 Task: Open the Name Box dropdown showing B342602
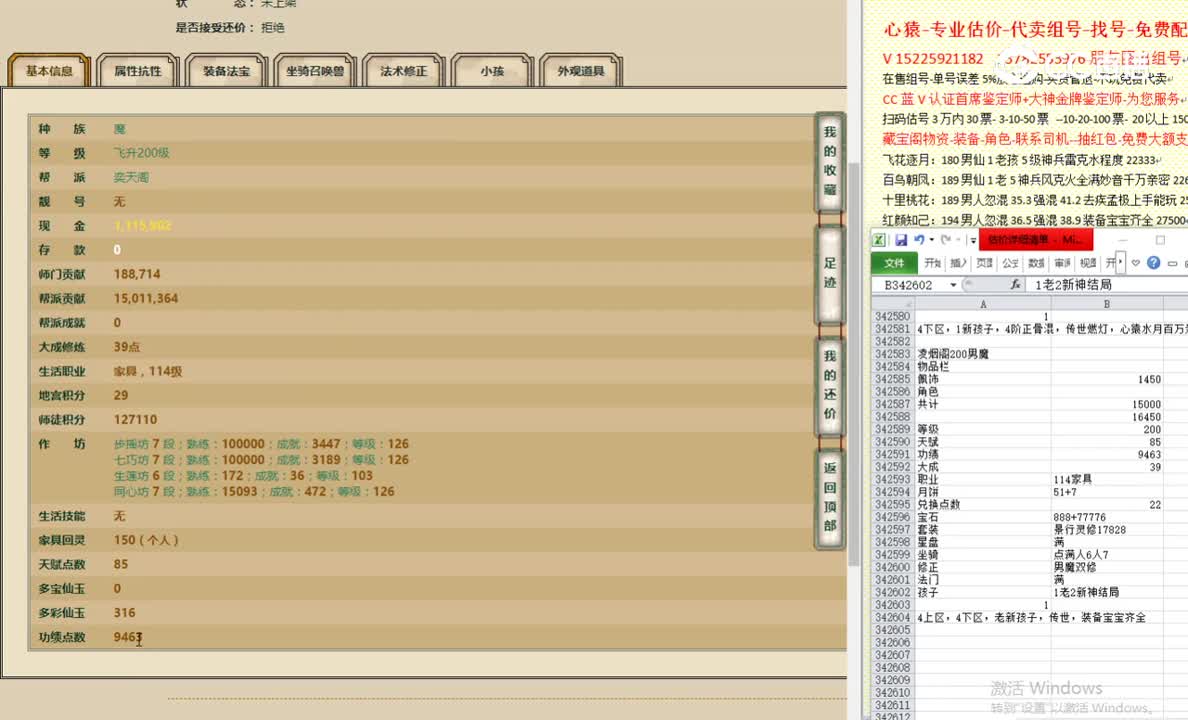[952, 283]
